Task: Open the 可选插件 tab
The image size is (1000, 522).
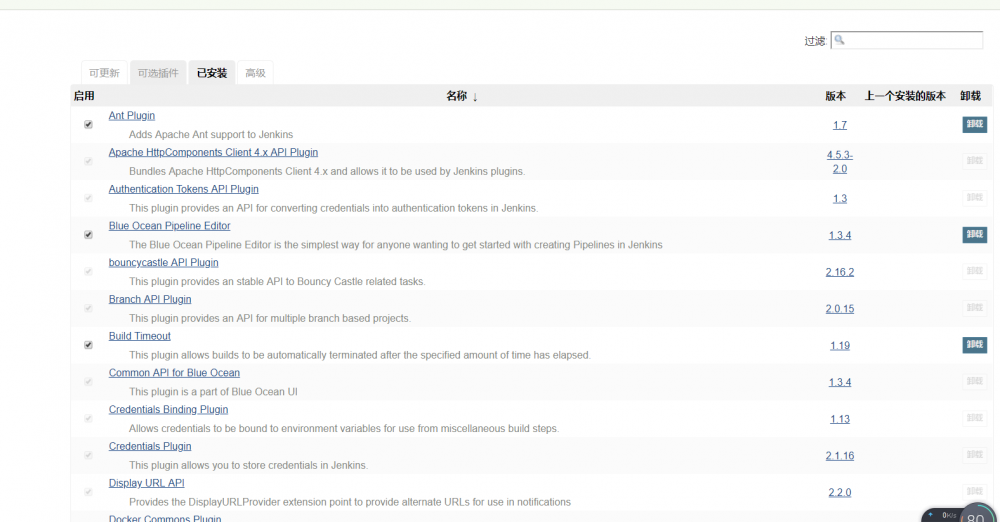Action: coord(158,73)
